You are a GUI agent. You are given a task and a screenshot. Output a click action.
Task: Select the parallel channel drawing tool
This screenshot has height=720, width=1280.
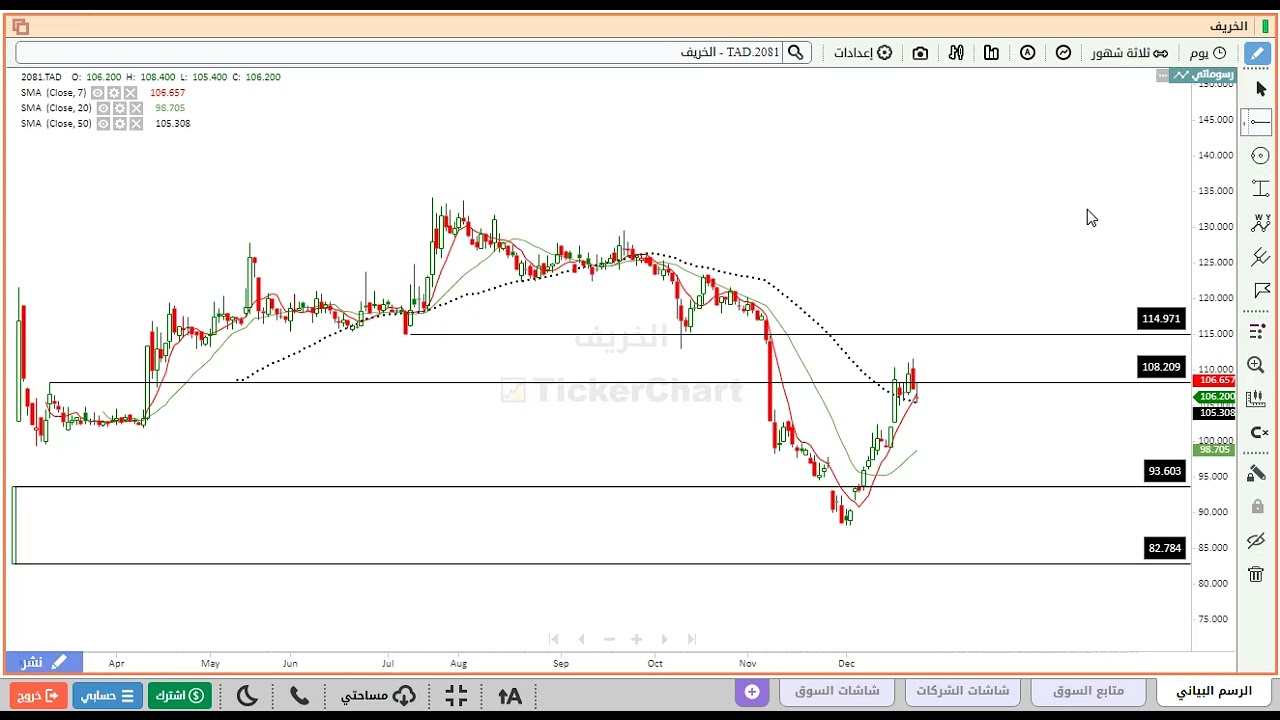point(1259,258)
